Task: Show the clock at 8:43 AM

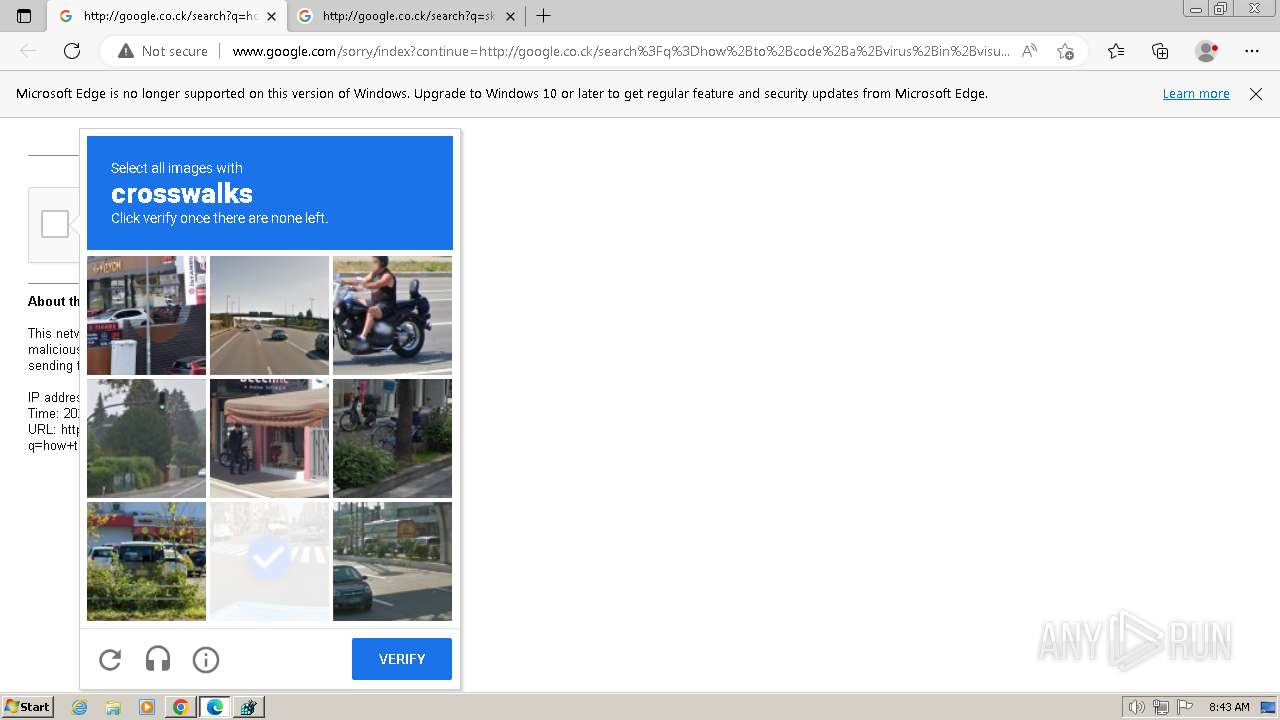Action: click(1229, 707)
